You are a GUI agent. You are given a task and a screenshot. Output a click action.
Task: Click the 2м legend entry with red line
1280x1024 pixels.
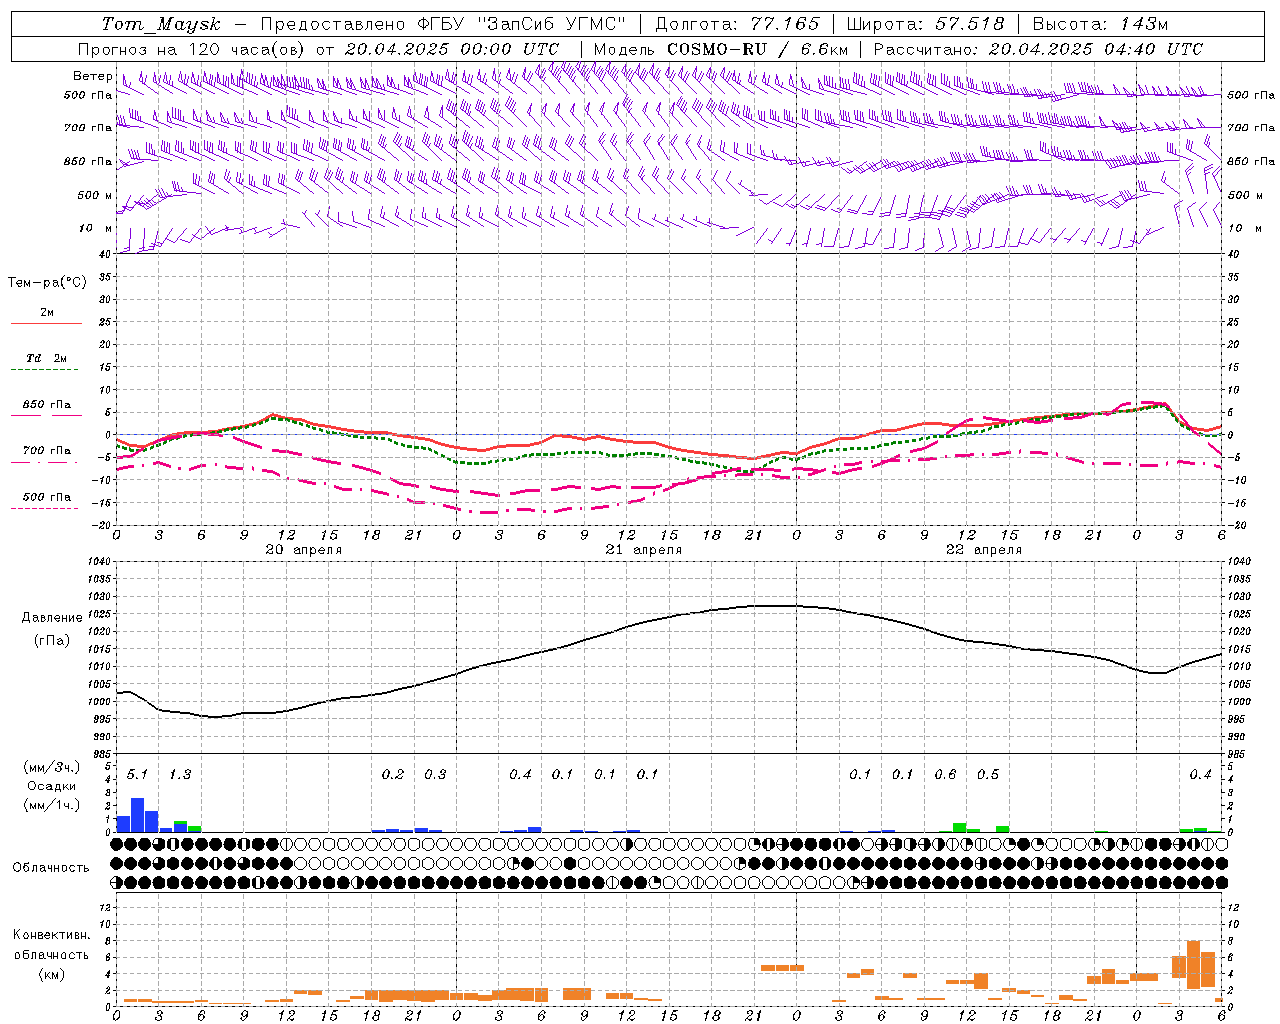click(46, 317)
